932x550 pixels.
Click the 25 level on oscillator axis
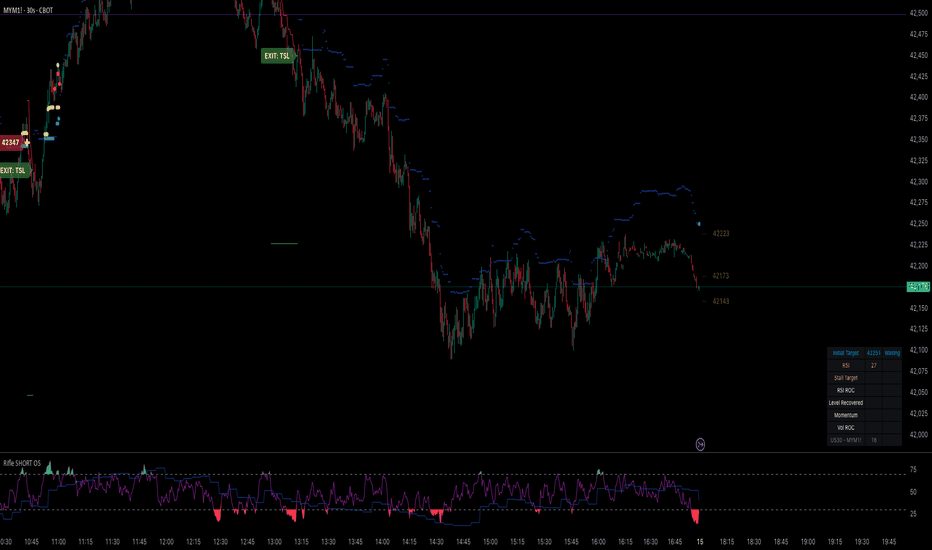click(x=913, y=514)
